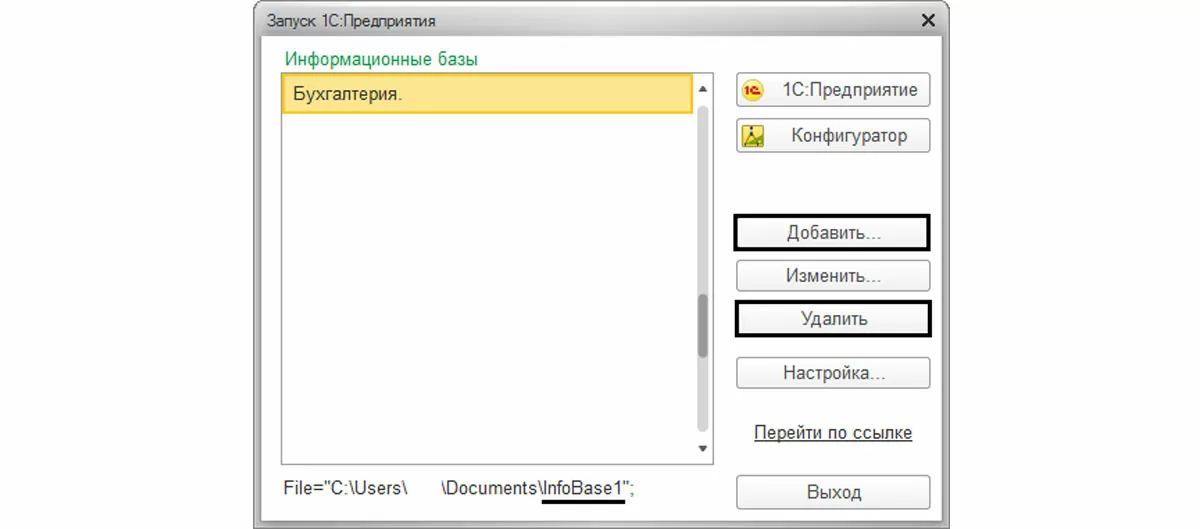
Task: Click the list scrollbar down arrow
Action: pos(702,449)
